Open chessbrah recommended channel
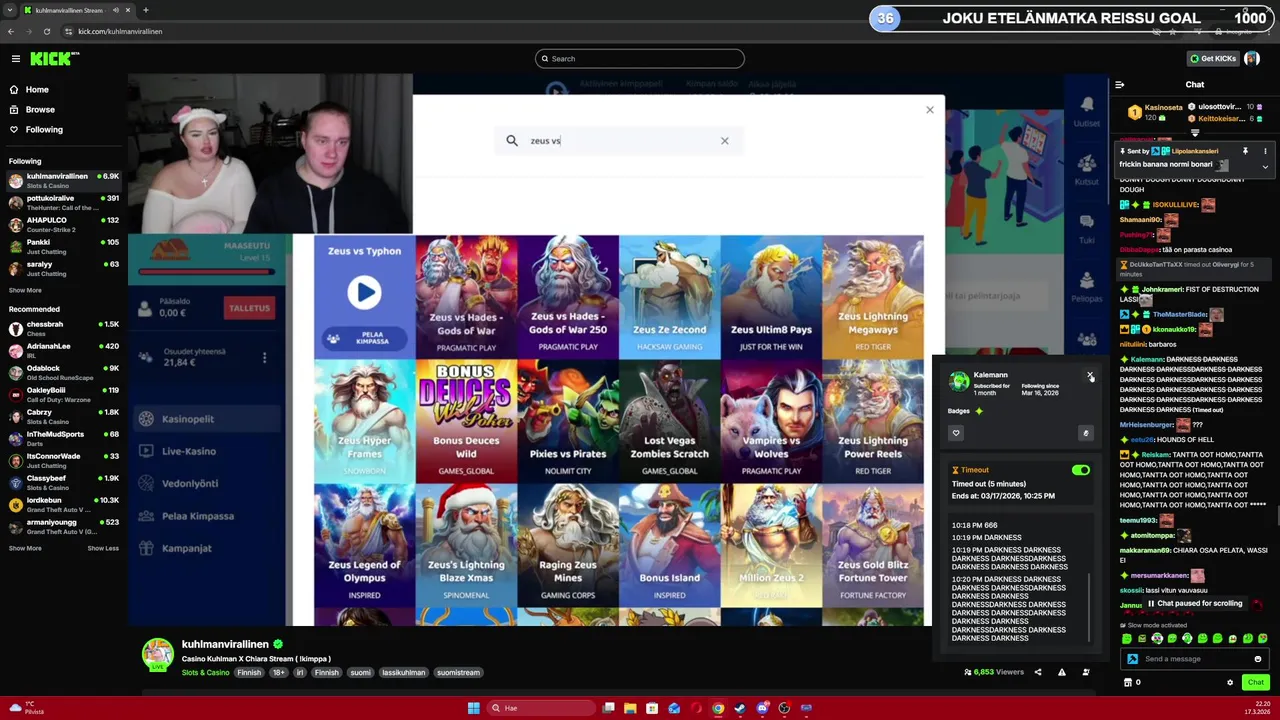Image resolution: width=1280 pixels, height=720 pixels. pos(64,329)
